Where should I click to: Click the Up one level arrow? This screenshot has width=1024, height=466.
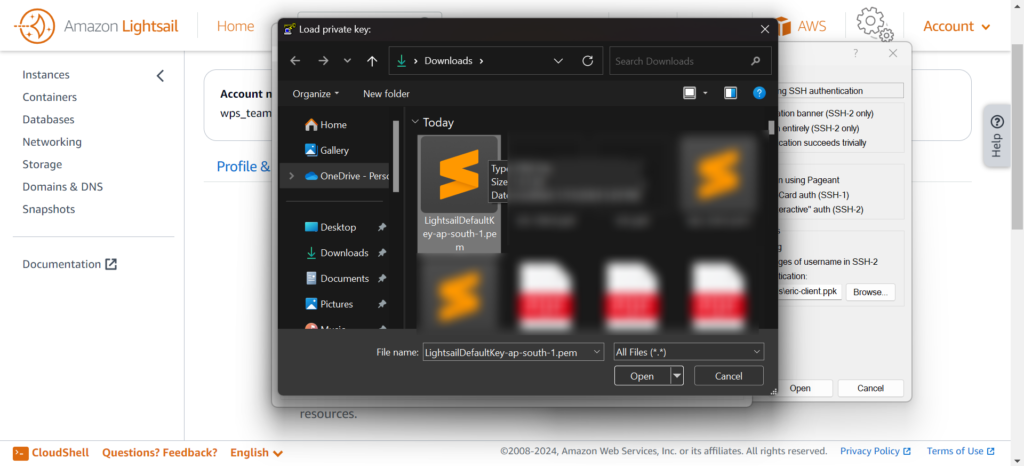pos(372,61)
